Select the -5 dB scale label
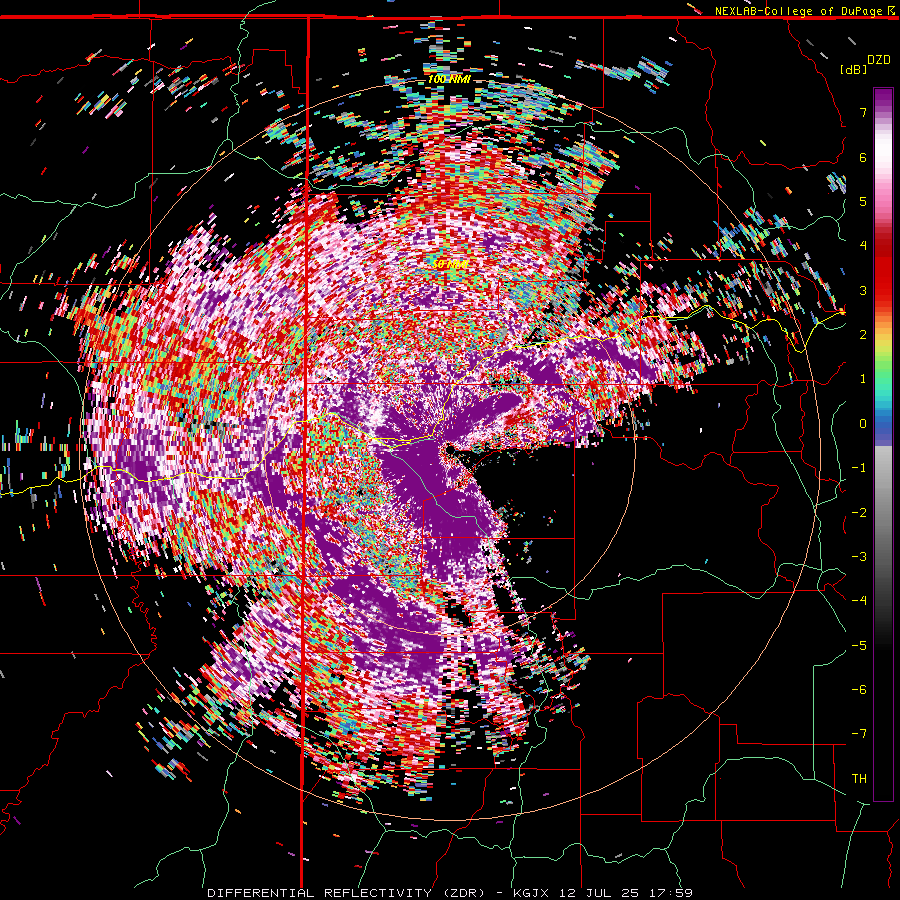The image size is (900, 900). coord(859,646)
